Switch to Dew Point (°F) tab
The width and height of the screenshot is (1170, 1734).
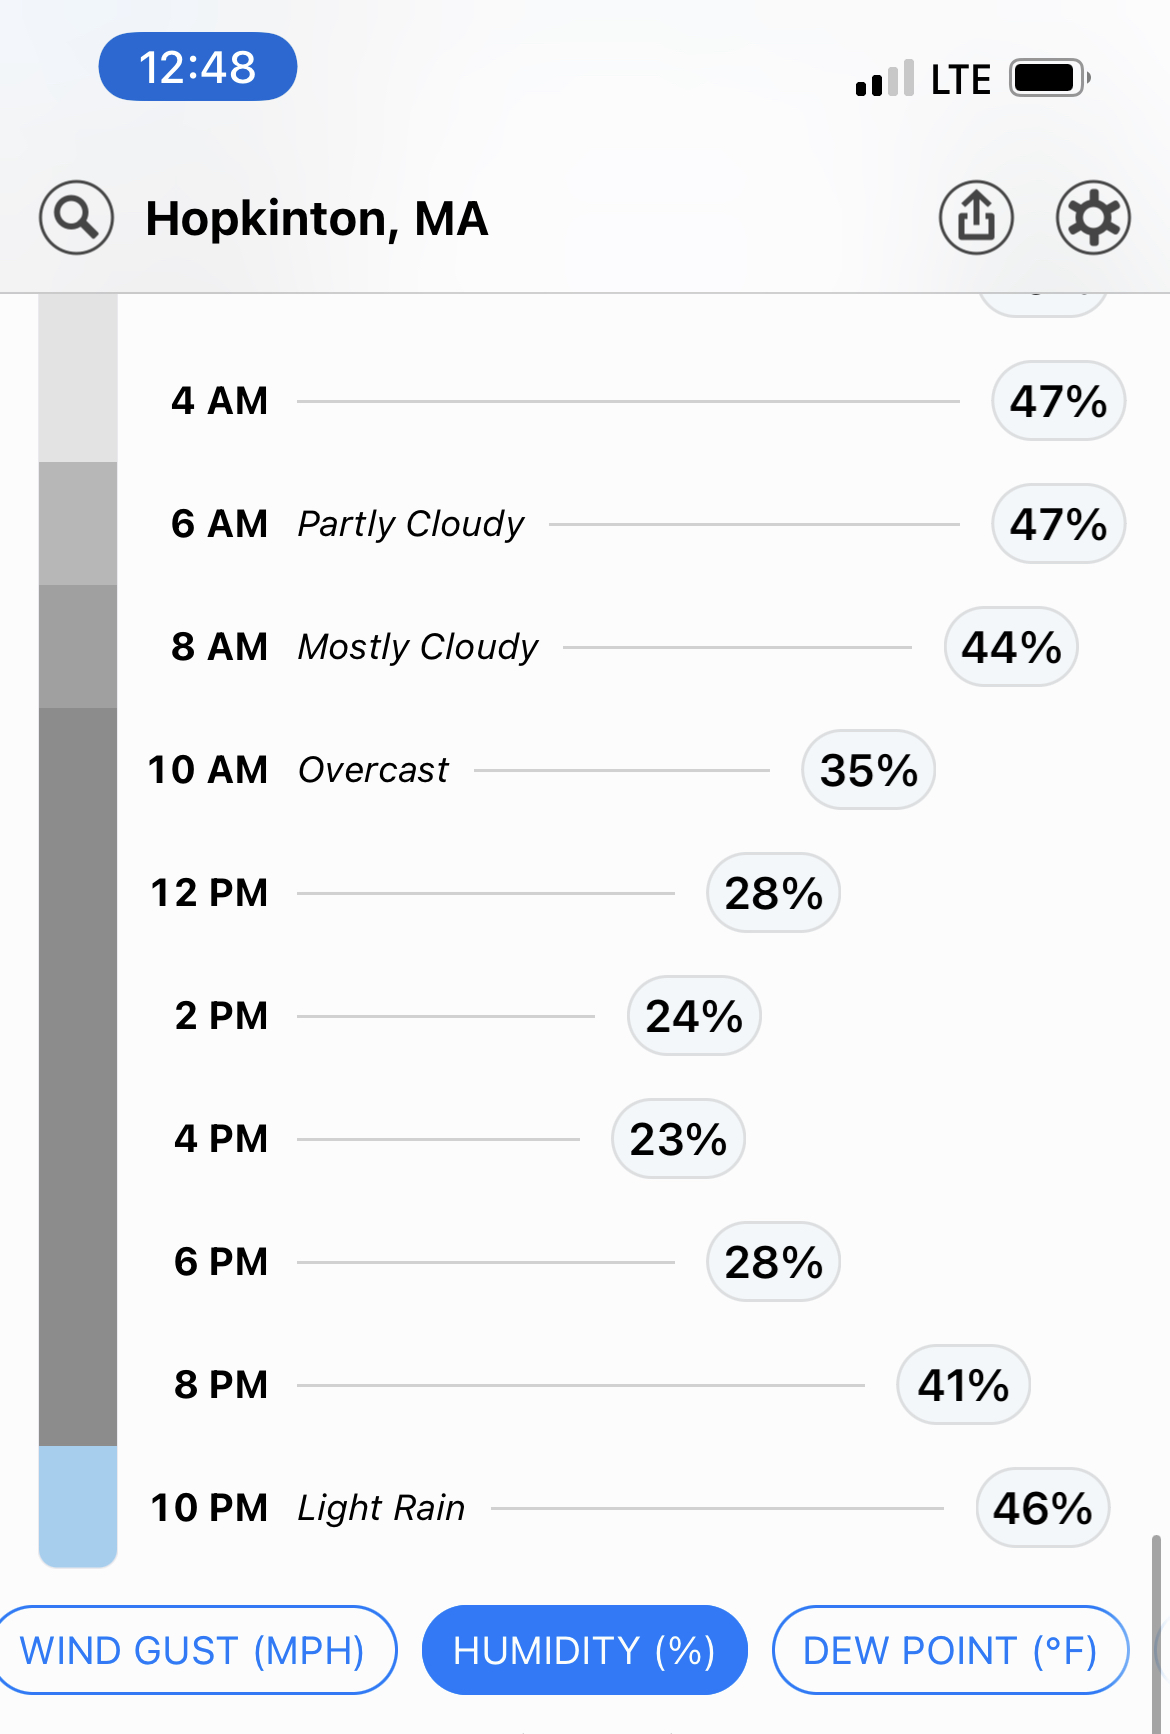coord(950,1650)
